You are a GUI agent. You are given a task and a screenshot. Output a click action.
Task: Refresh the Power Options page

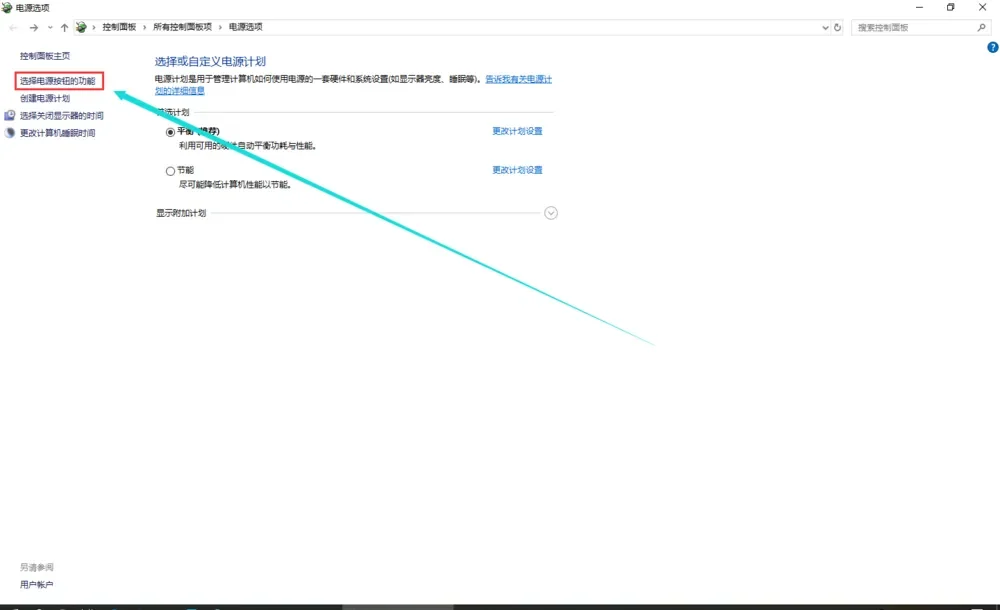837,27
